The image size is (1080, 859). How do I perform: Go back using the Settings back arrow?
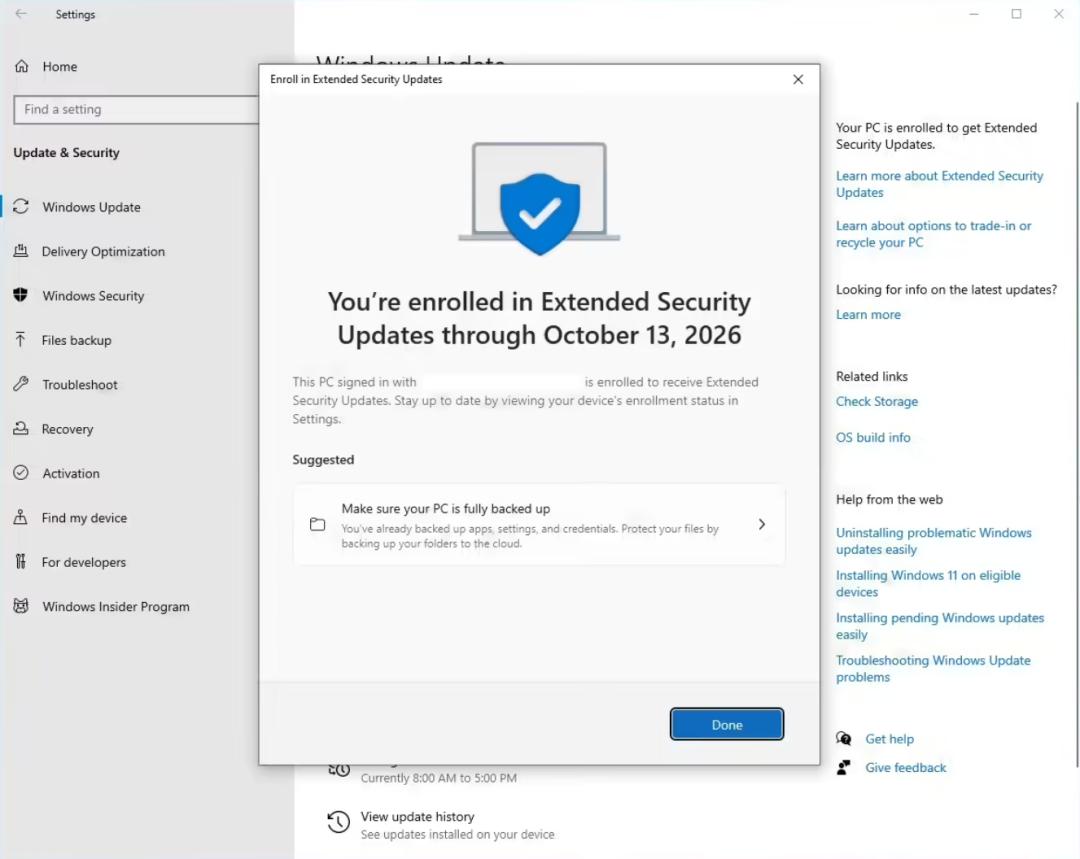tap(21, 14)
